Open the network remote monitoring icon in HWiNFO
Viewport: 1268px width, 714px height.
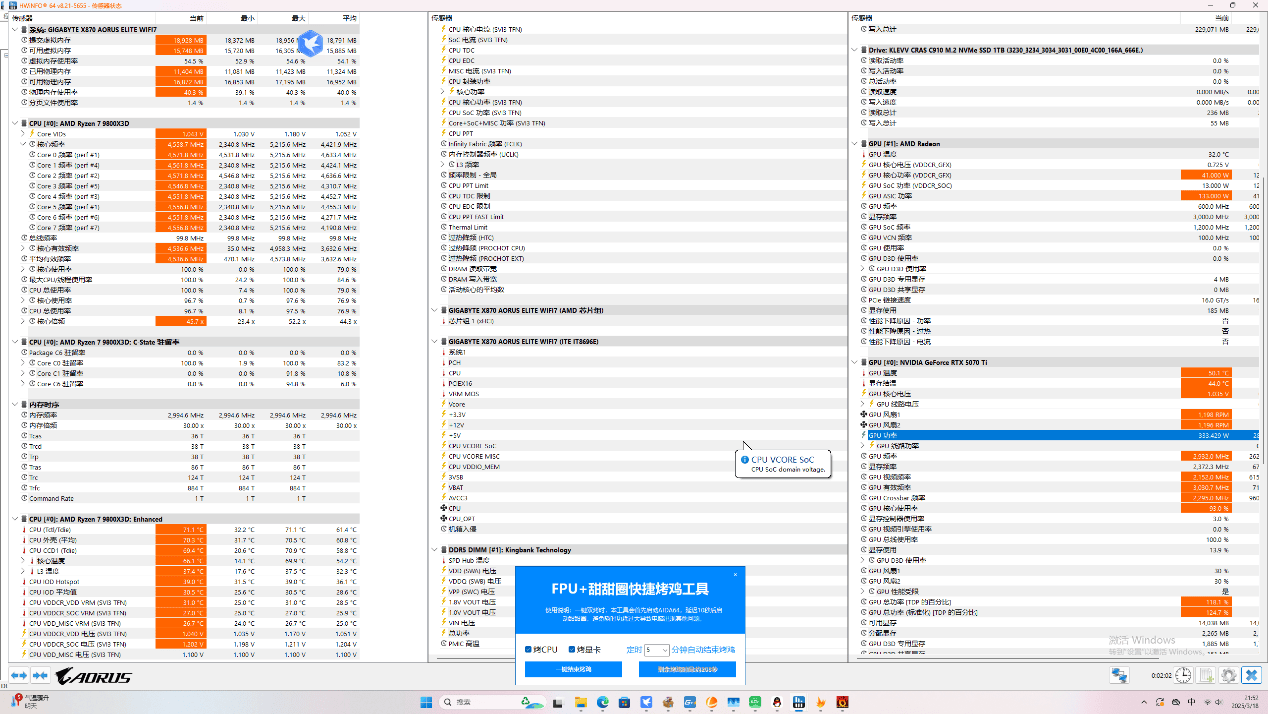1119,676
